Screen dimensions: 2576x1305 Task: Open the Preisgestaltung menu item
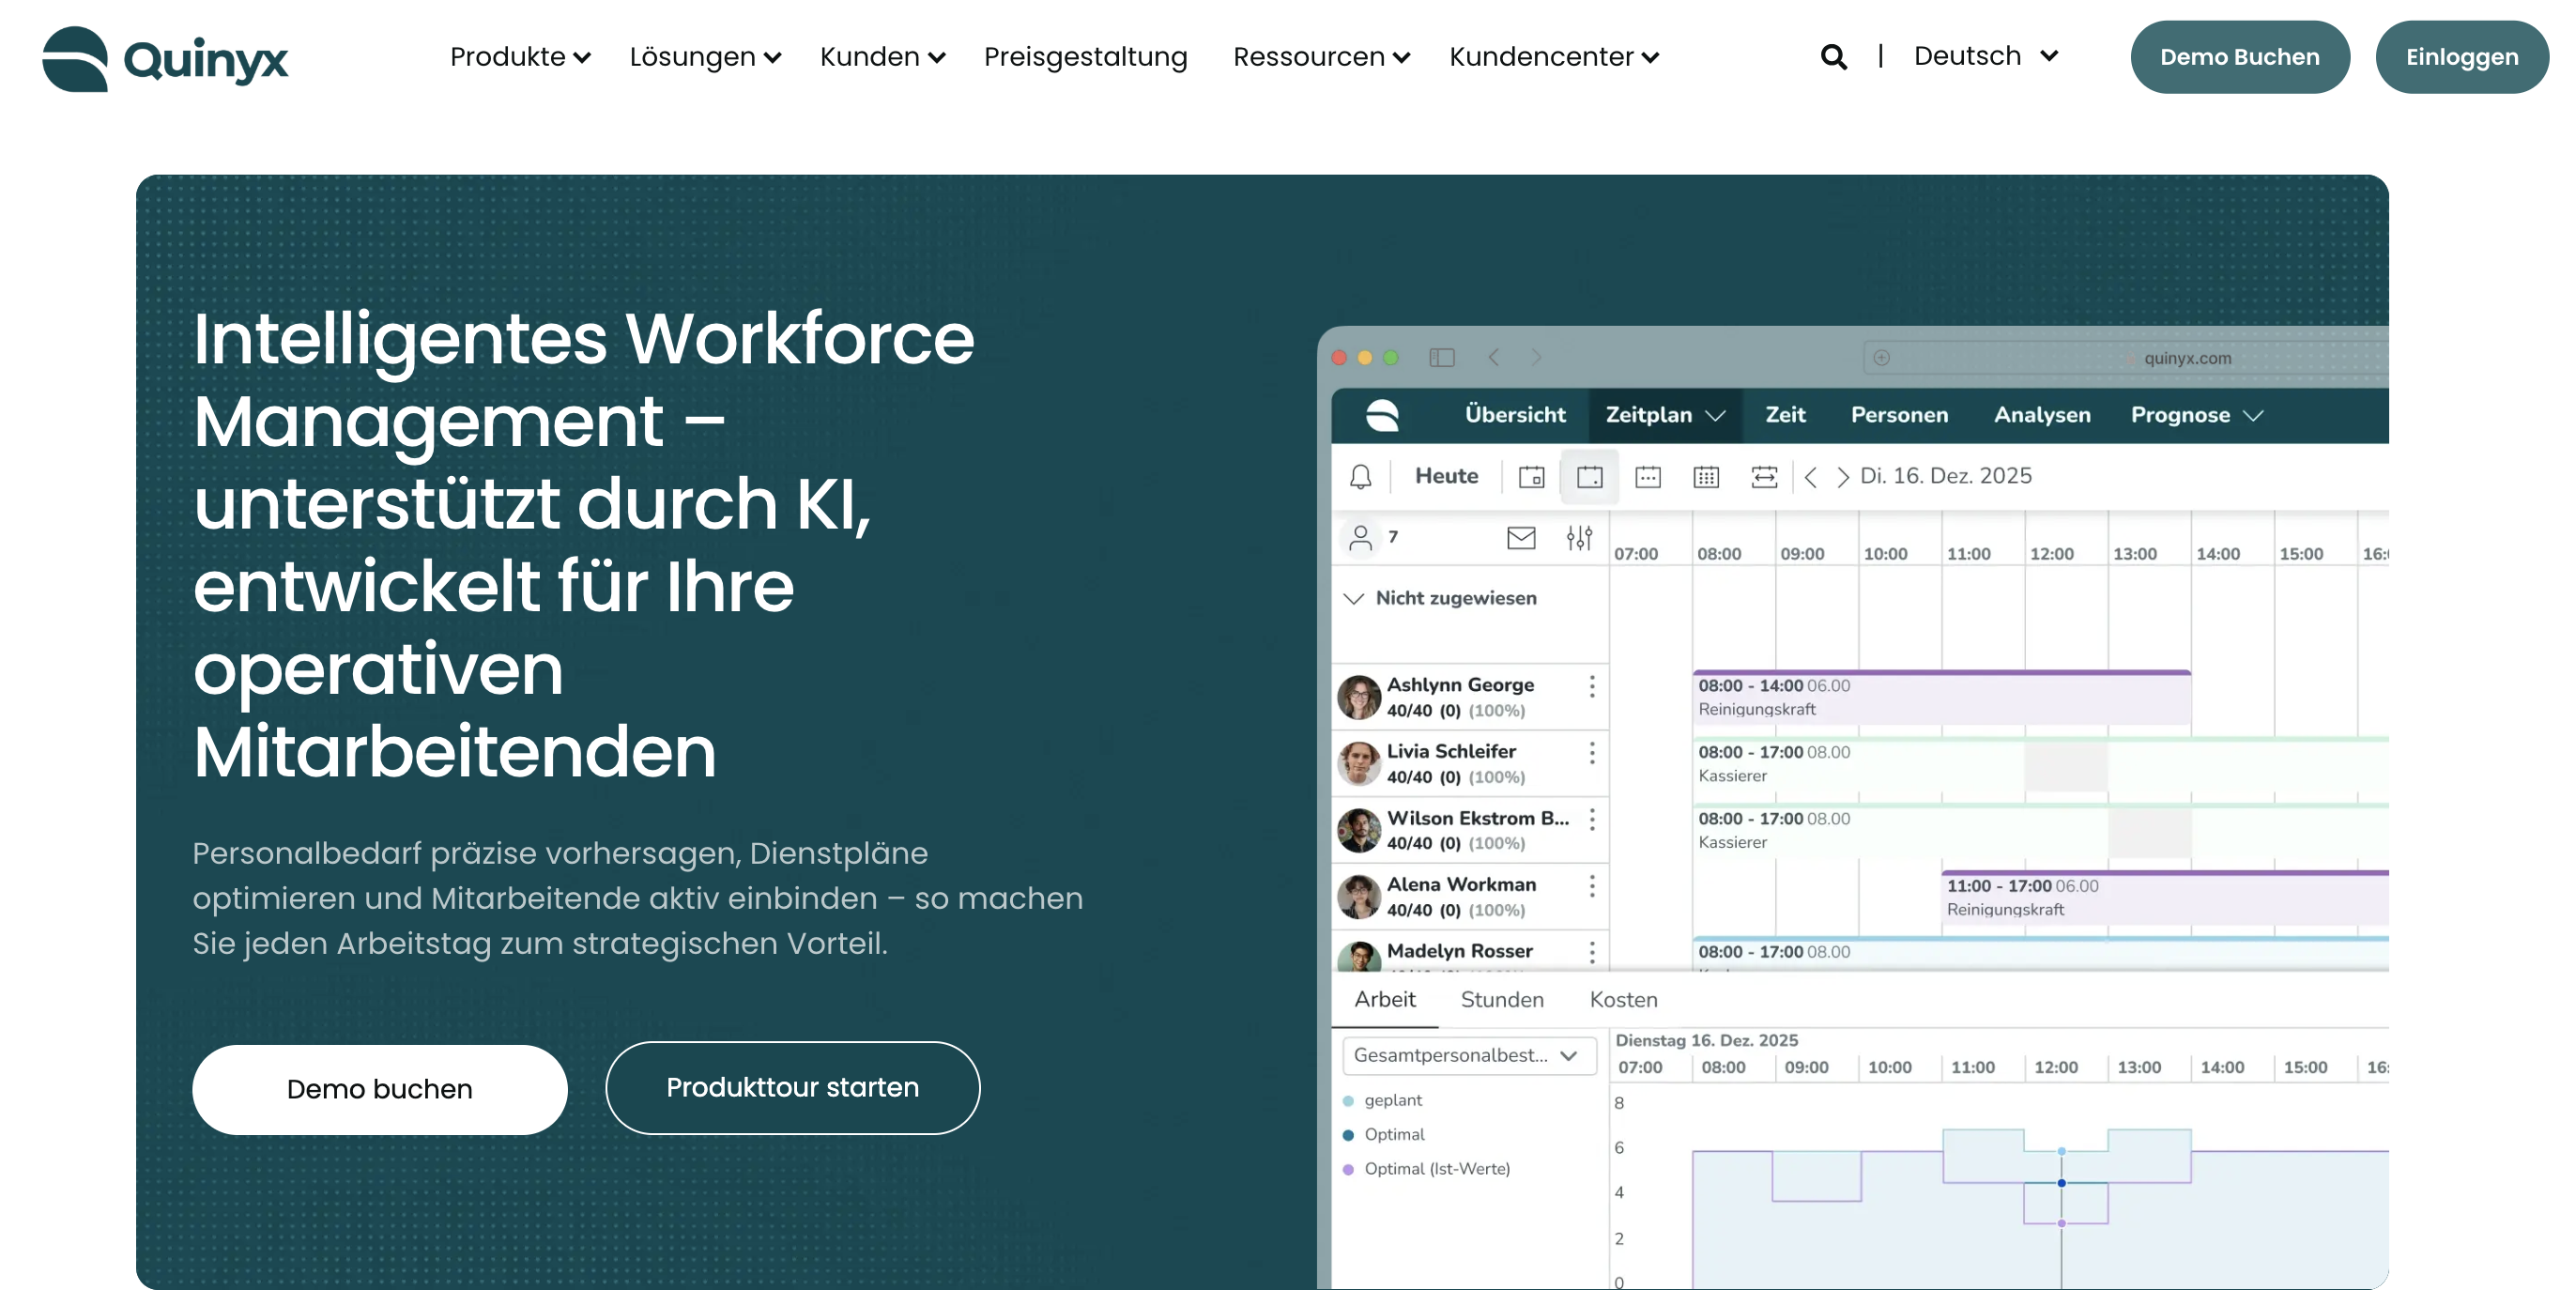click(1085, 57)
